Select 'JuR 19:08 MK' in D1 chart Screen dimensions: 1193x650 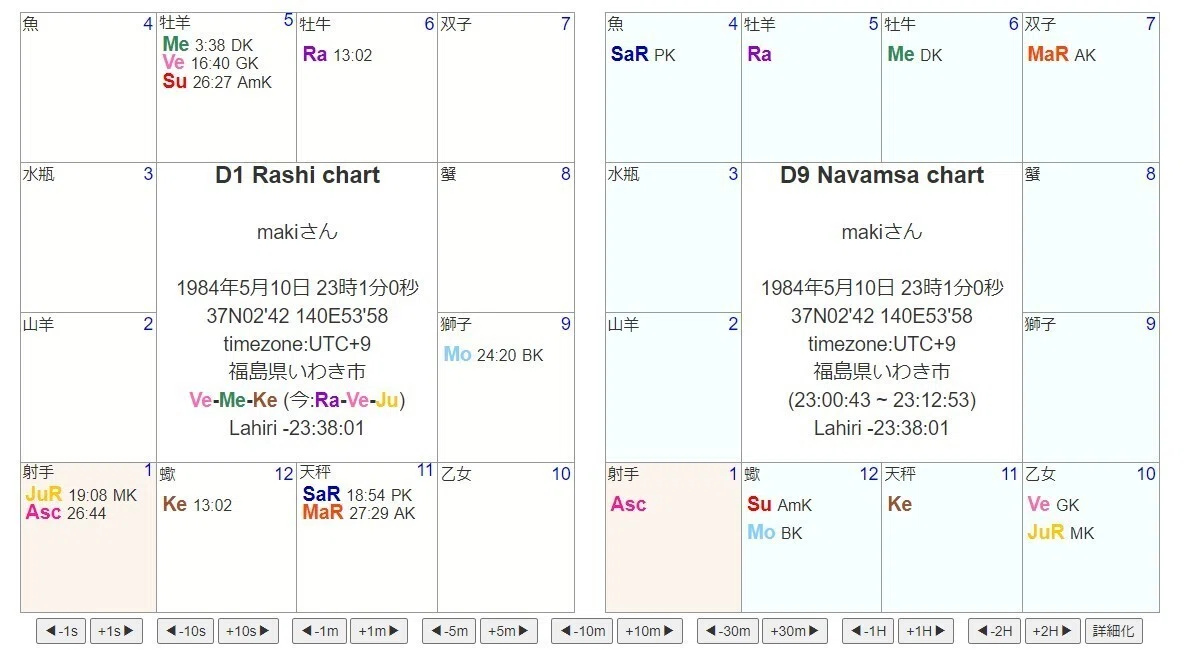(81, 495)
